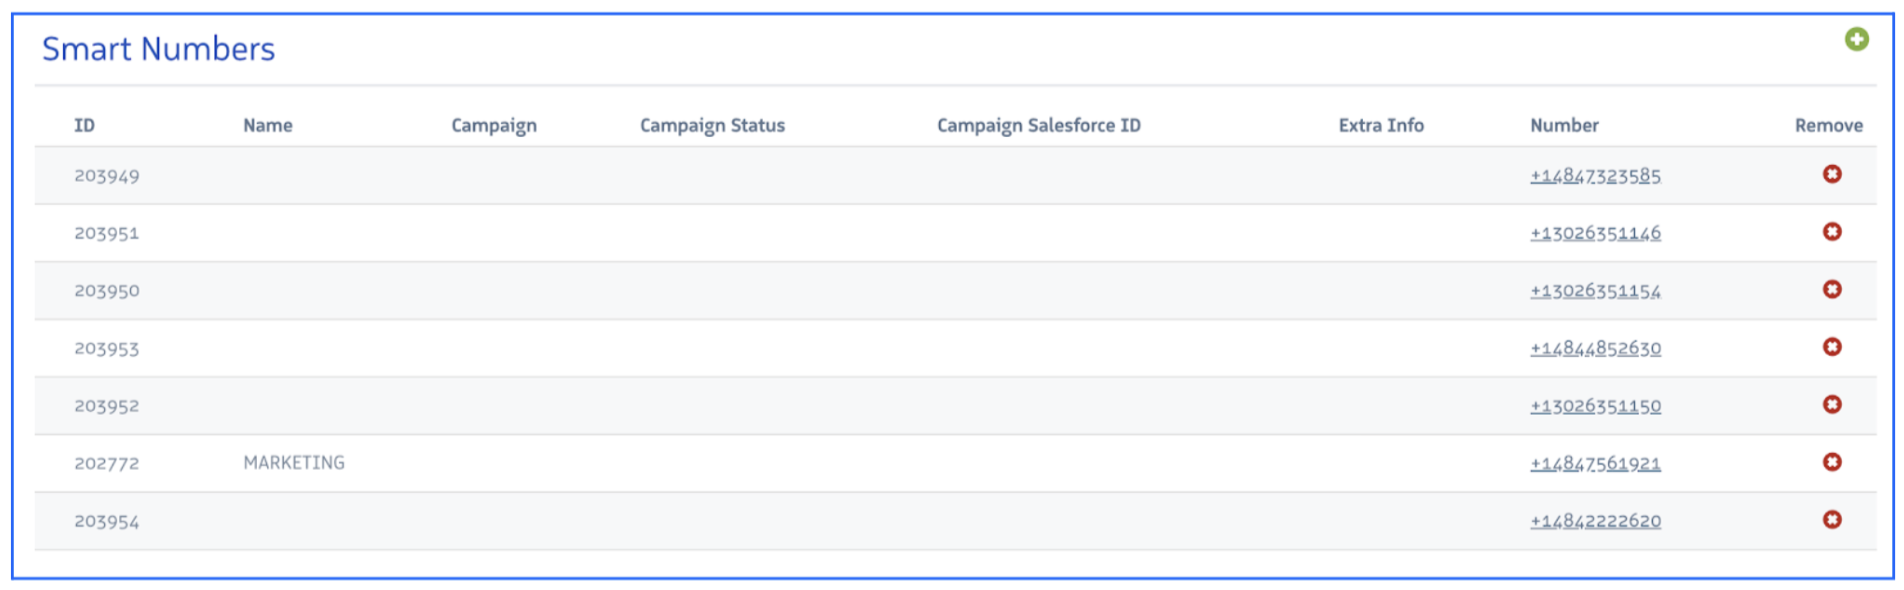Screen dimensions: 1904x590
Task: Click the Smart Numbers section title
Action: [x=158, y=49]
